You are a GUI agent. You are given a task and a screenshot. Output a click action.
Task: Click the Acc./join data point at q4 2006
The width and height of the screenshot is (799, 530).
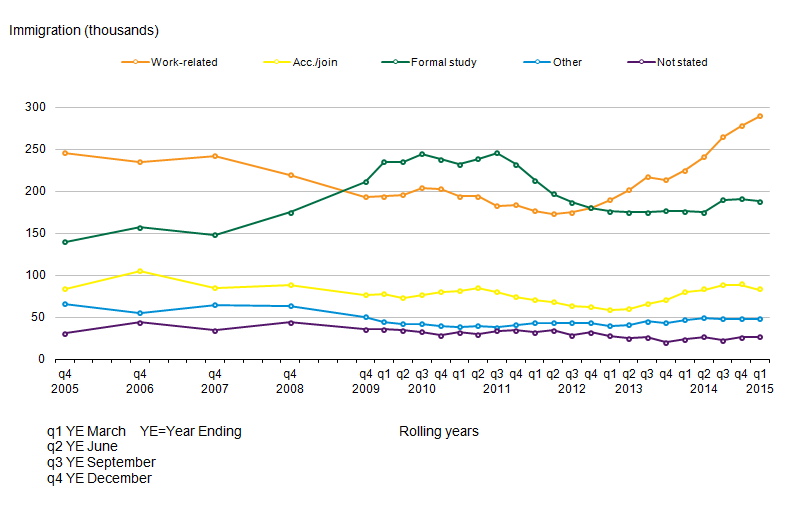(x=140, y=271)
